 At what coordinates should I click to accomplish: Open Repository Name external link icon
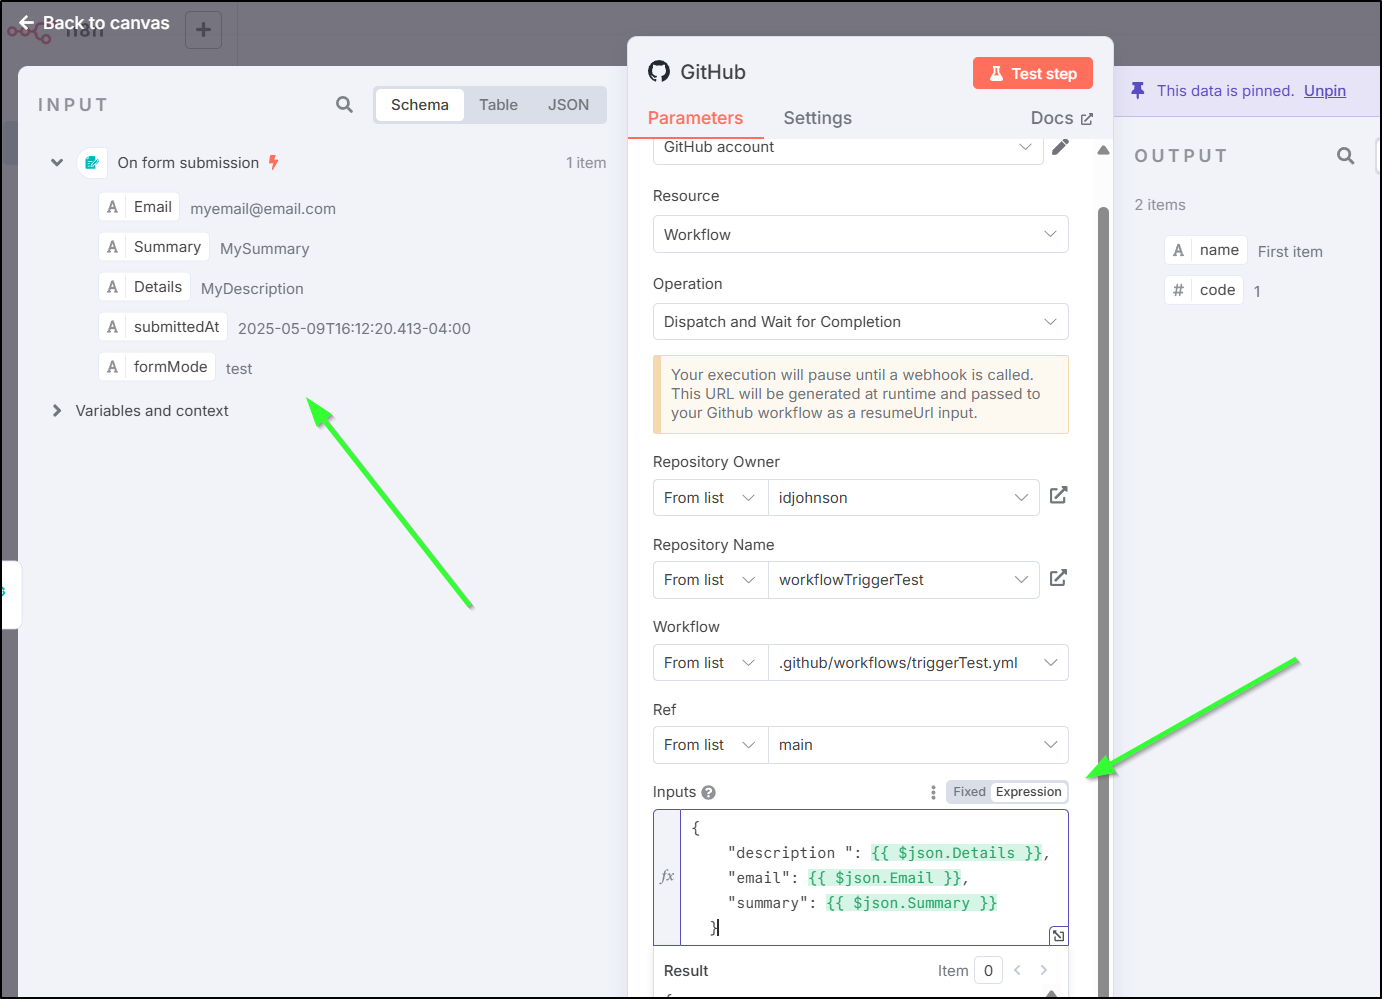pyautogui.click(x=1058, y=578)
